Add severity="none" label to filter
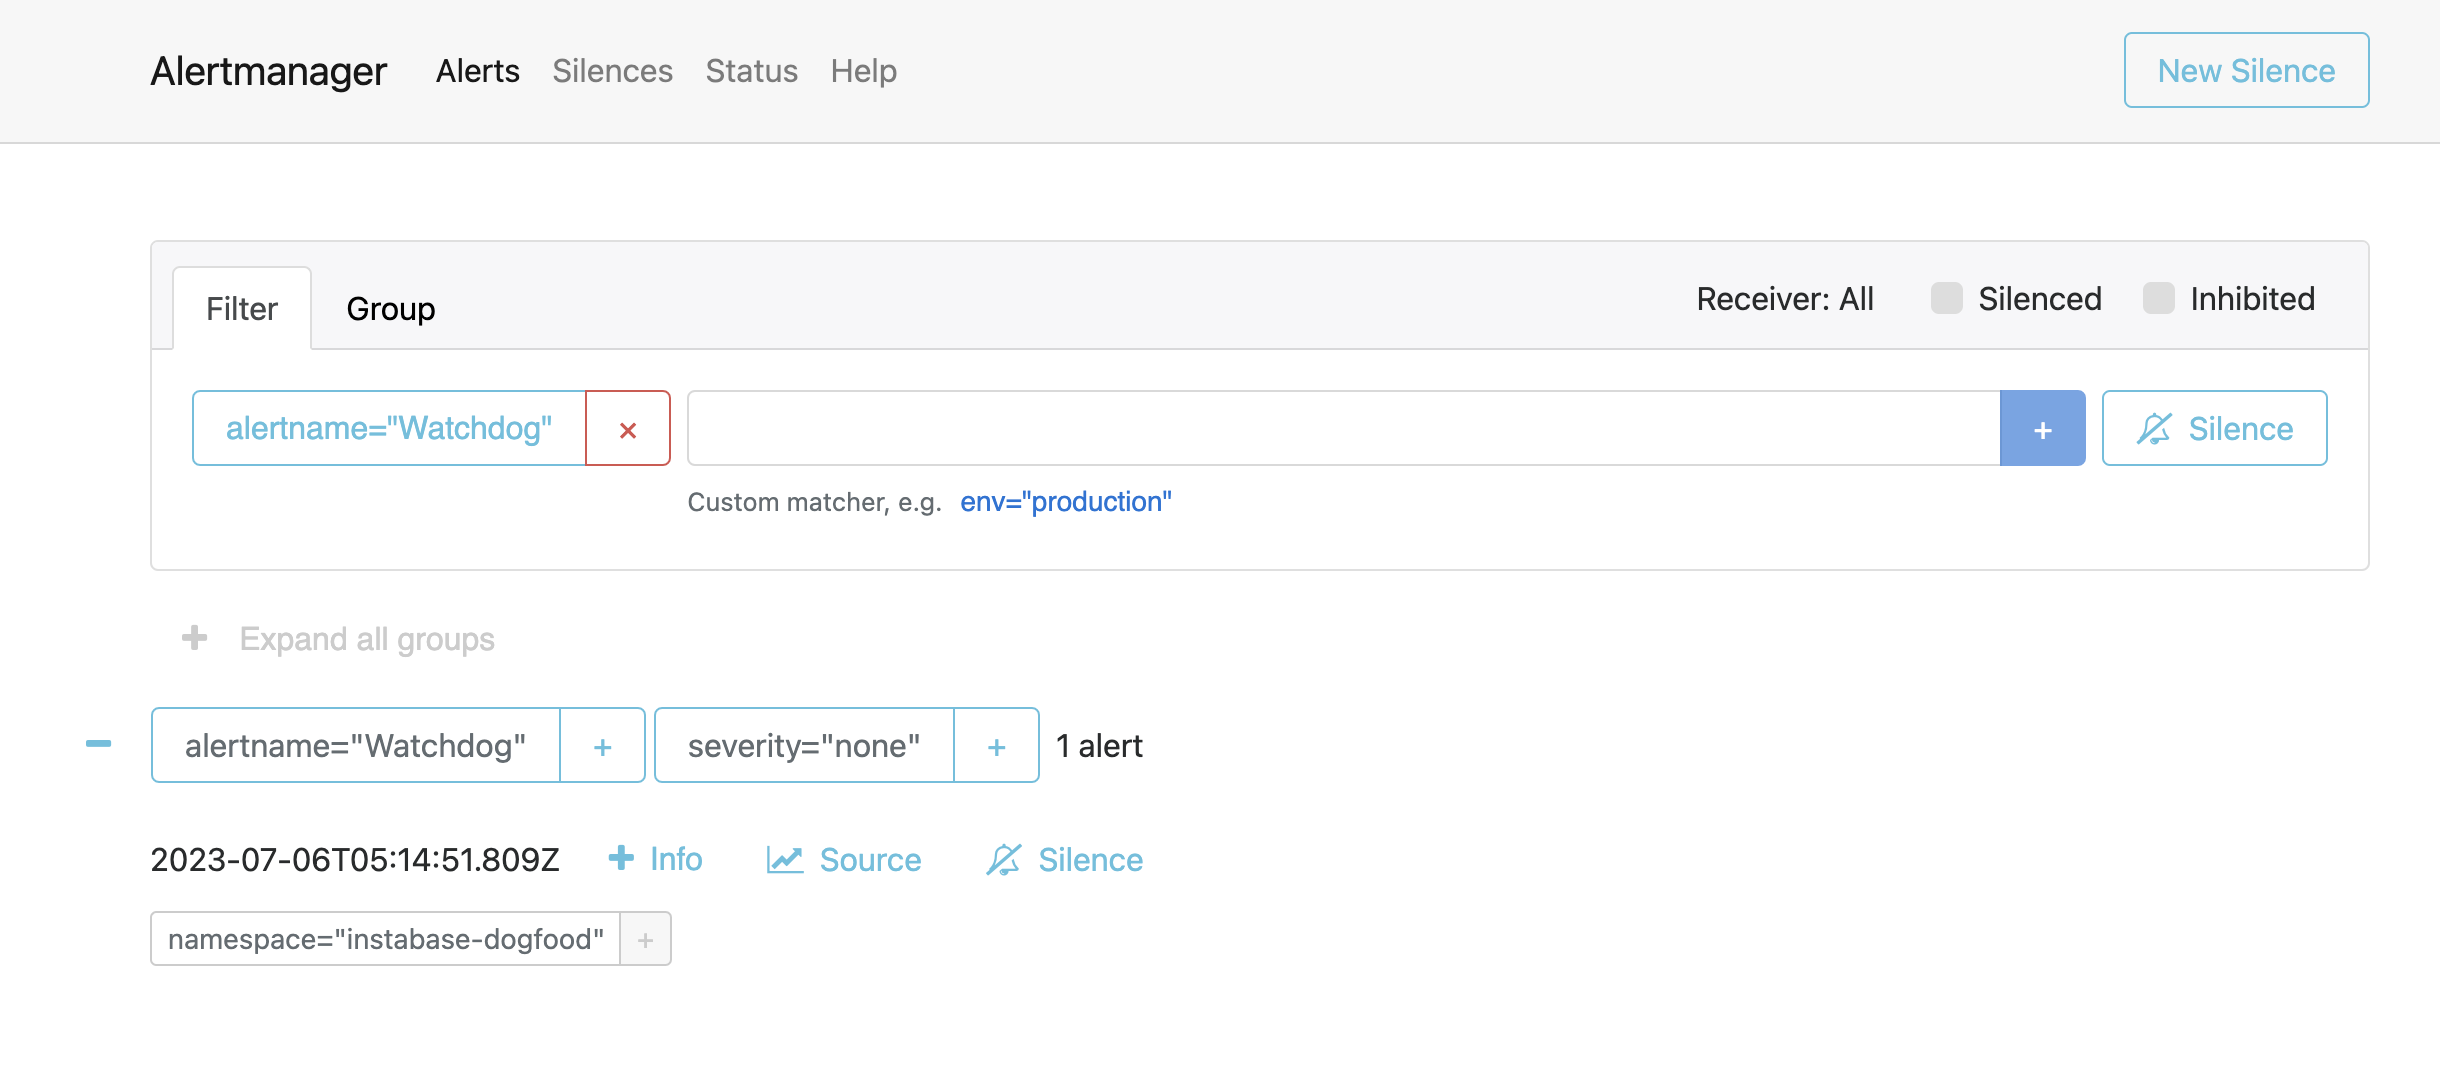The width and height of the screenshot is (2440, 1070). (x=996, y=745)
